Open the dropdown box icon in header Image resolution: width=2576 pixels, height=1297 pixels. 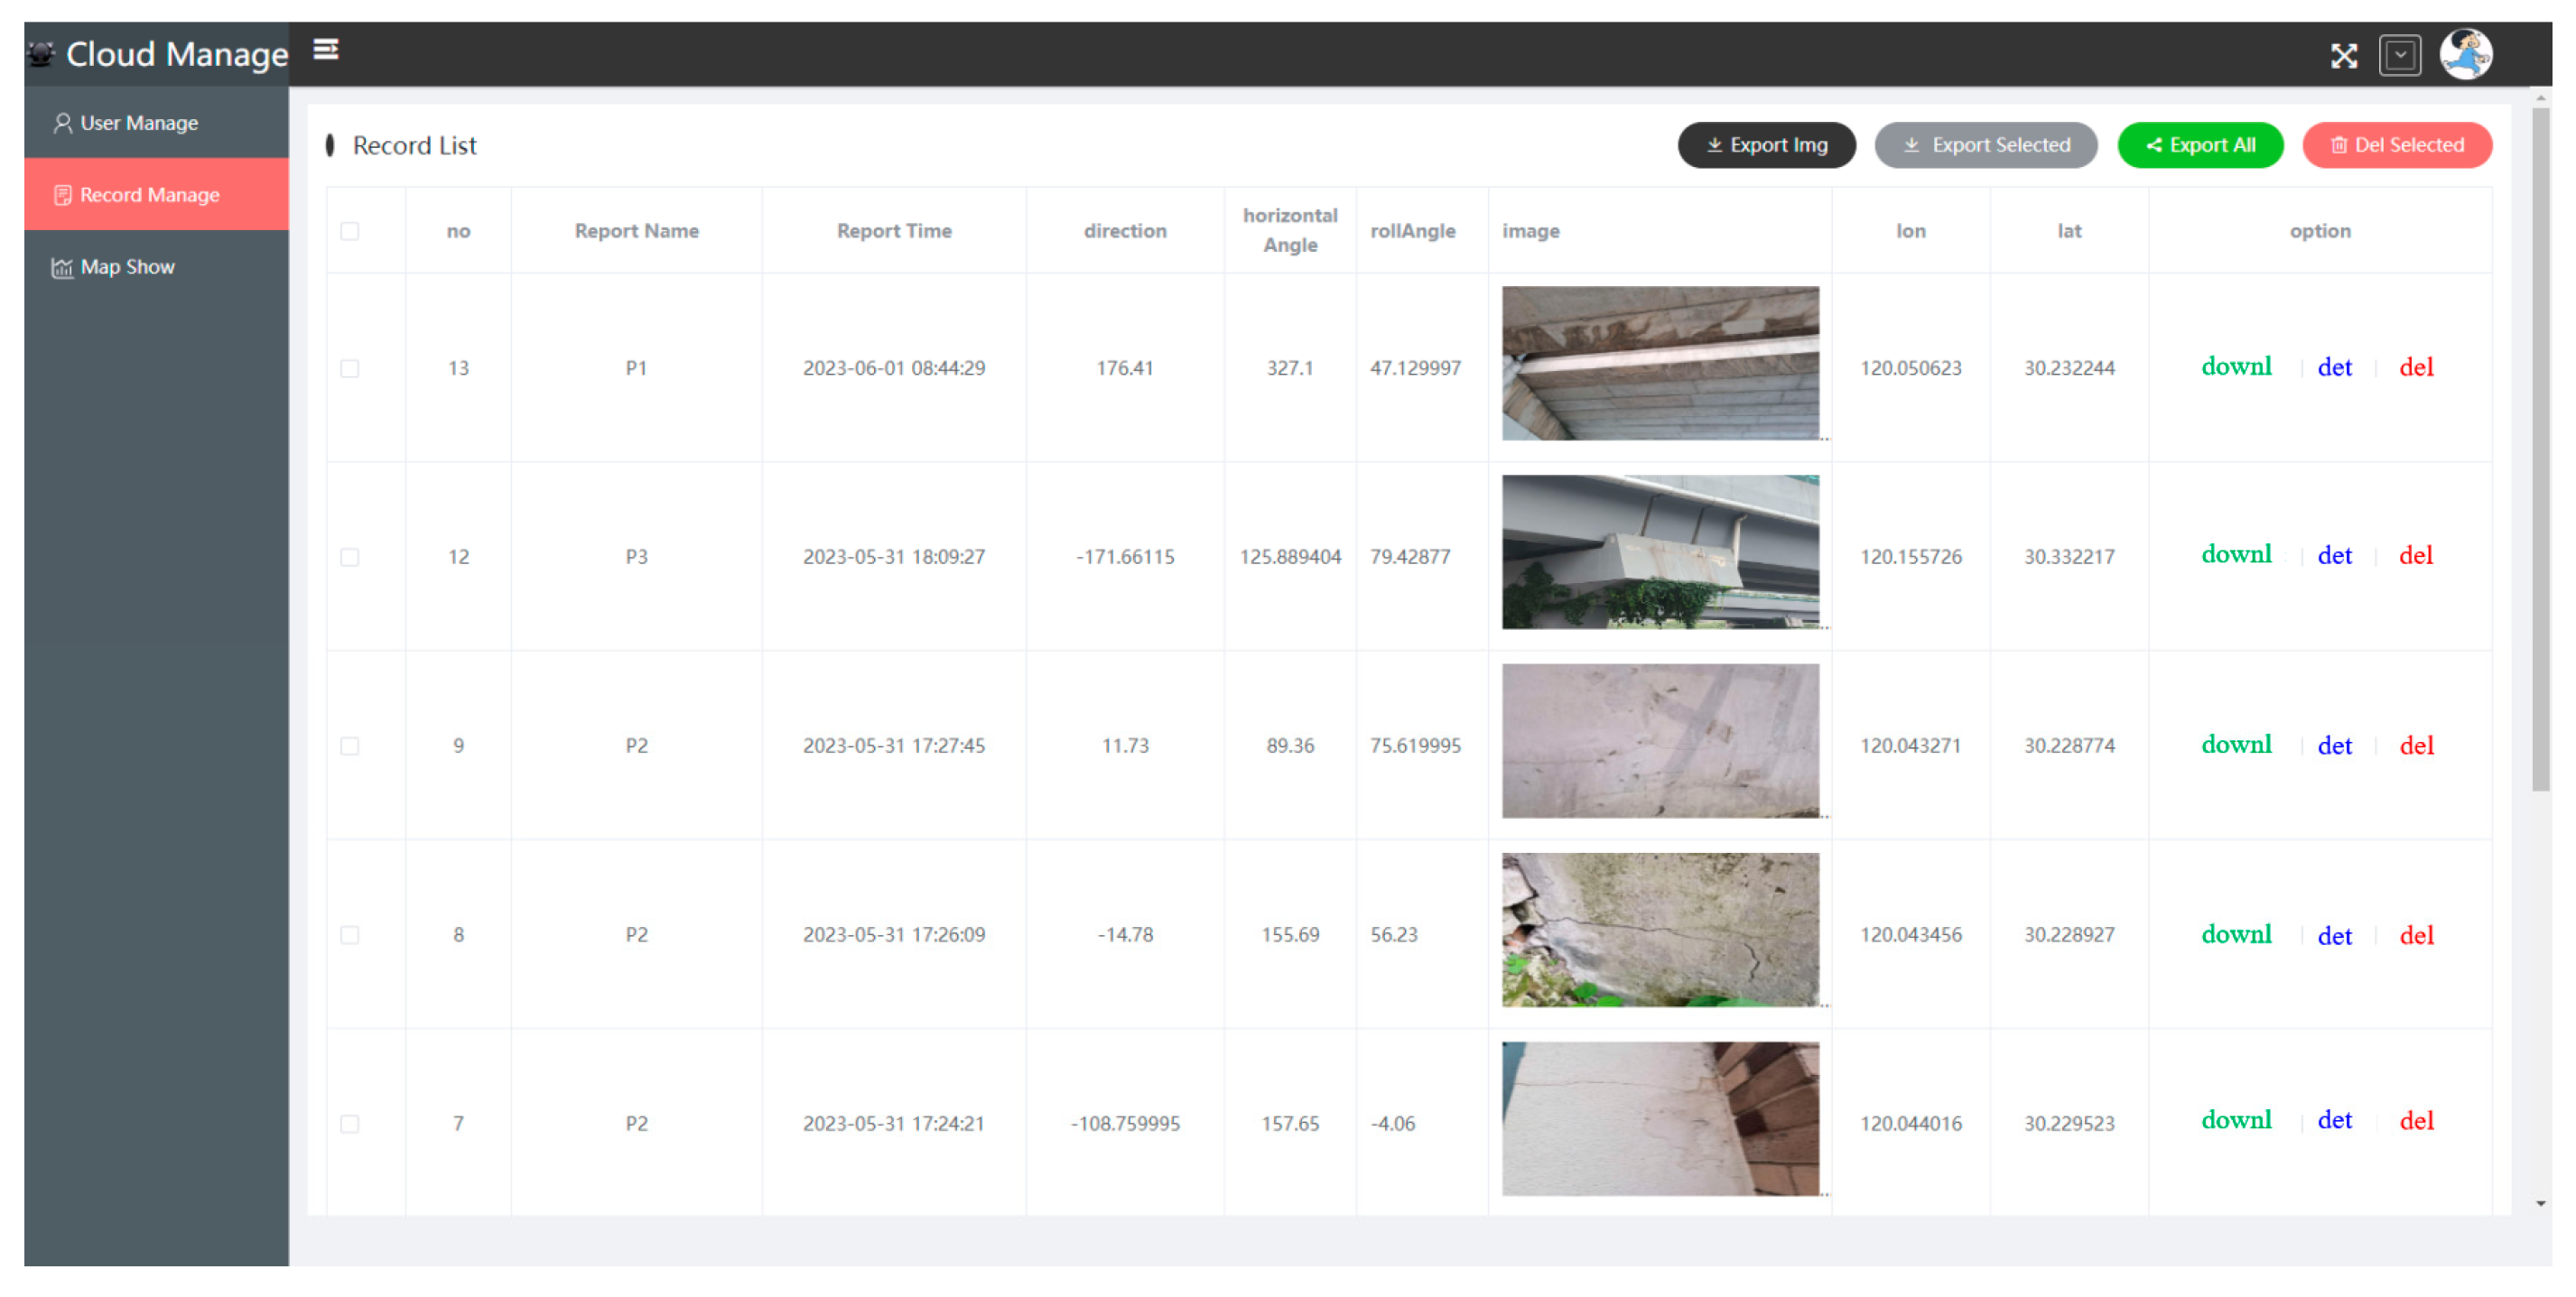click(x=2399, y=56)
